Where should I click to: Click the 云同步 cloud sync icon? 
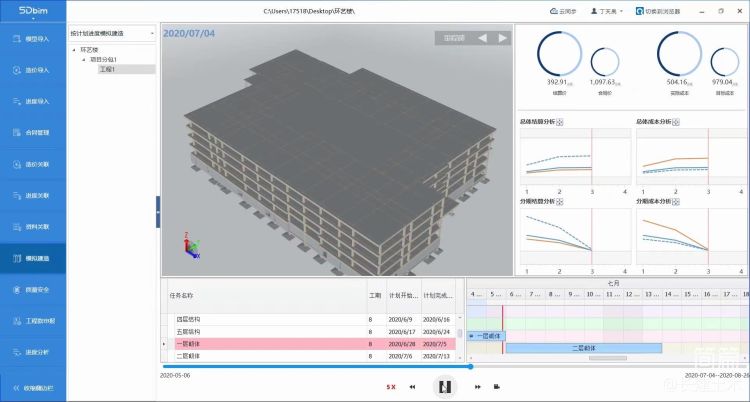(555, 11)
